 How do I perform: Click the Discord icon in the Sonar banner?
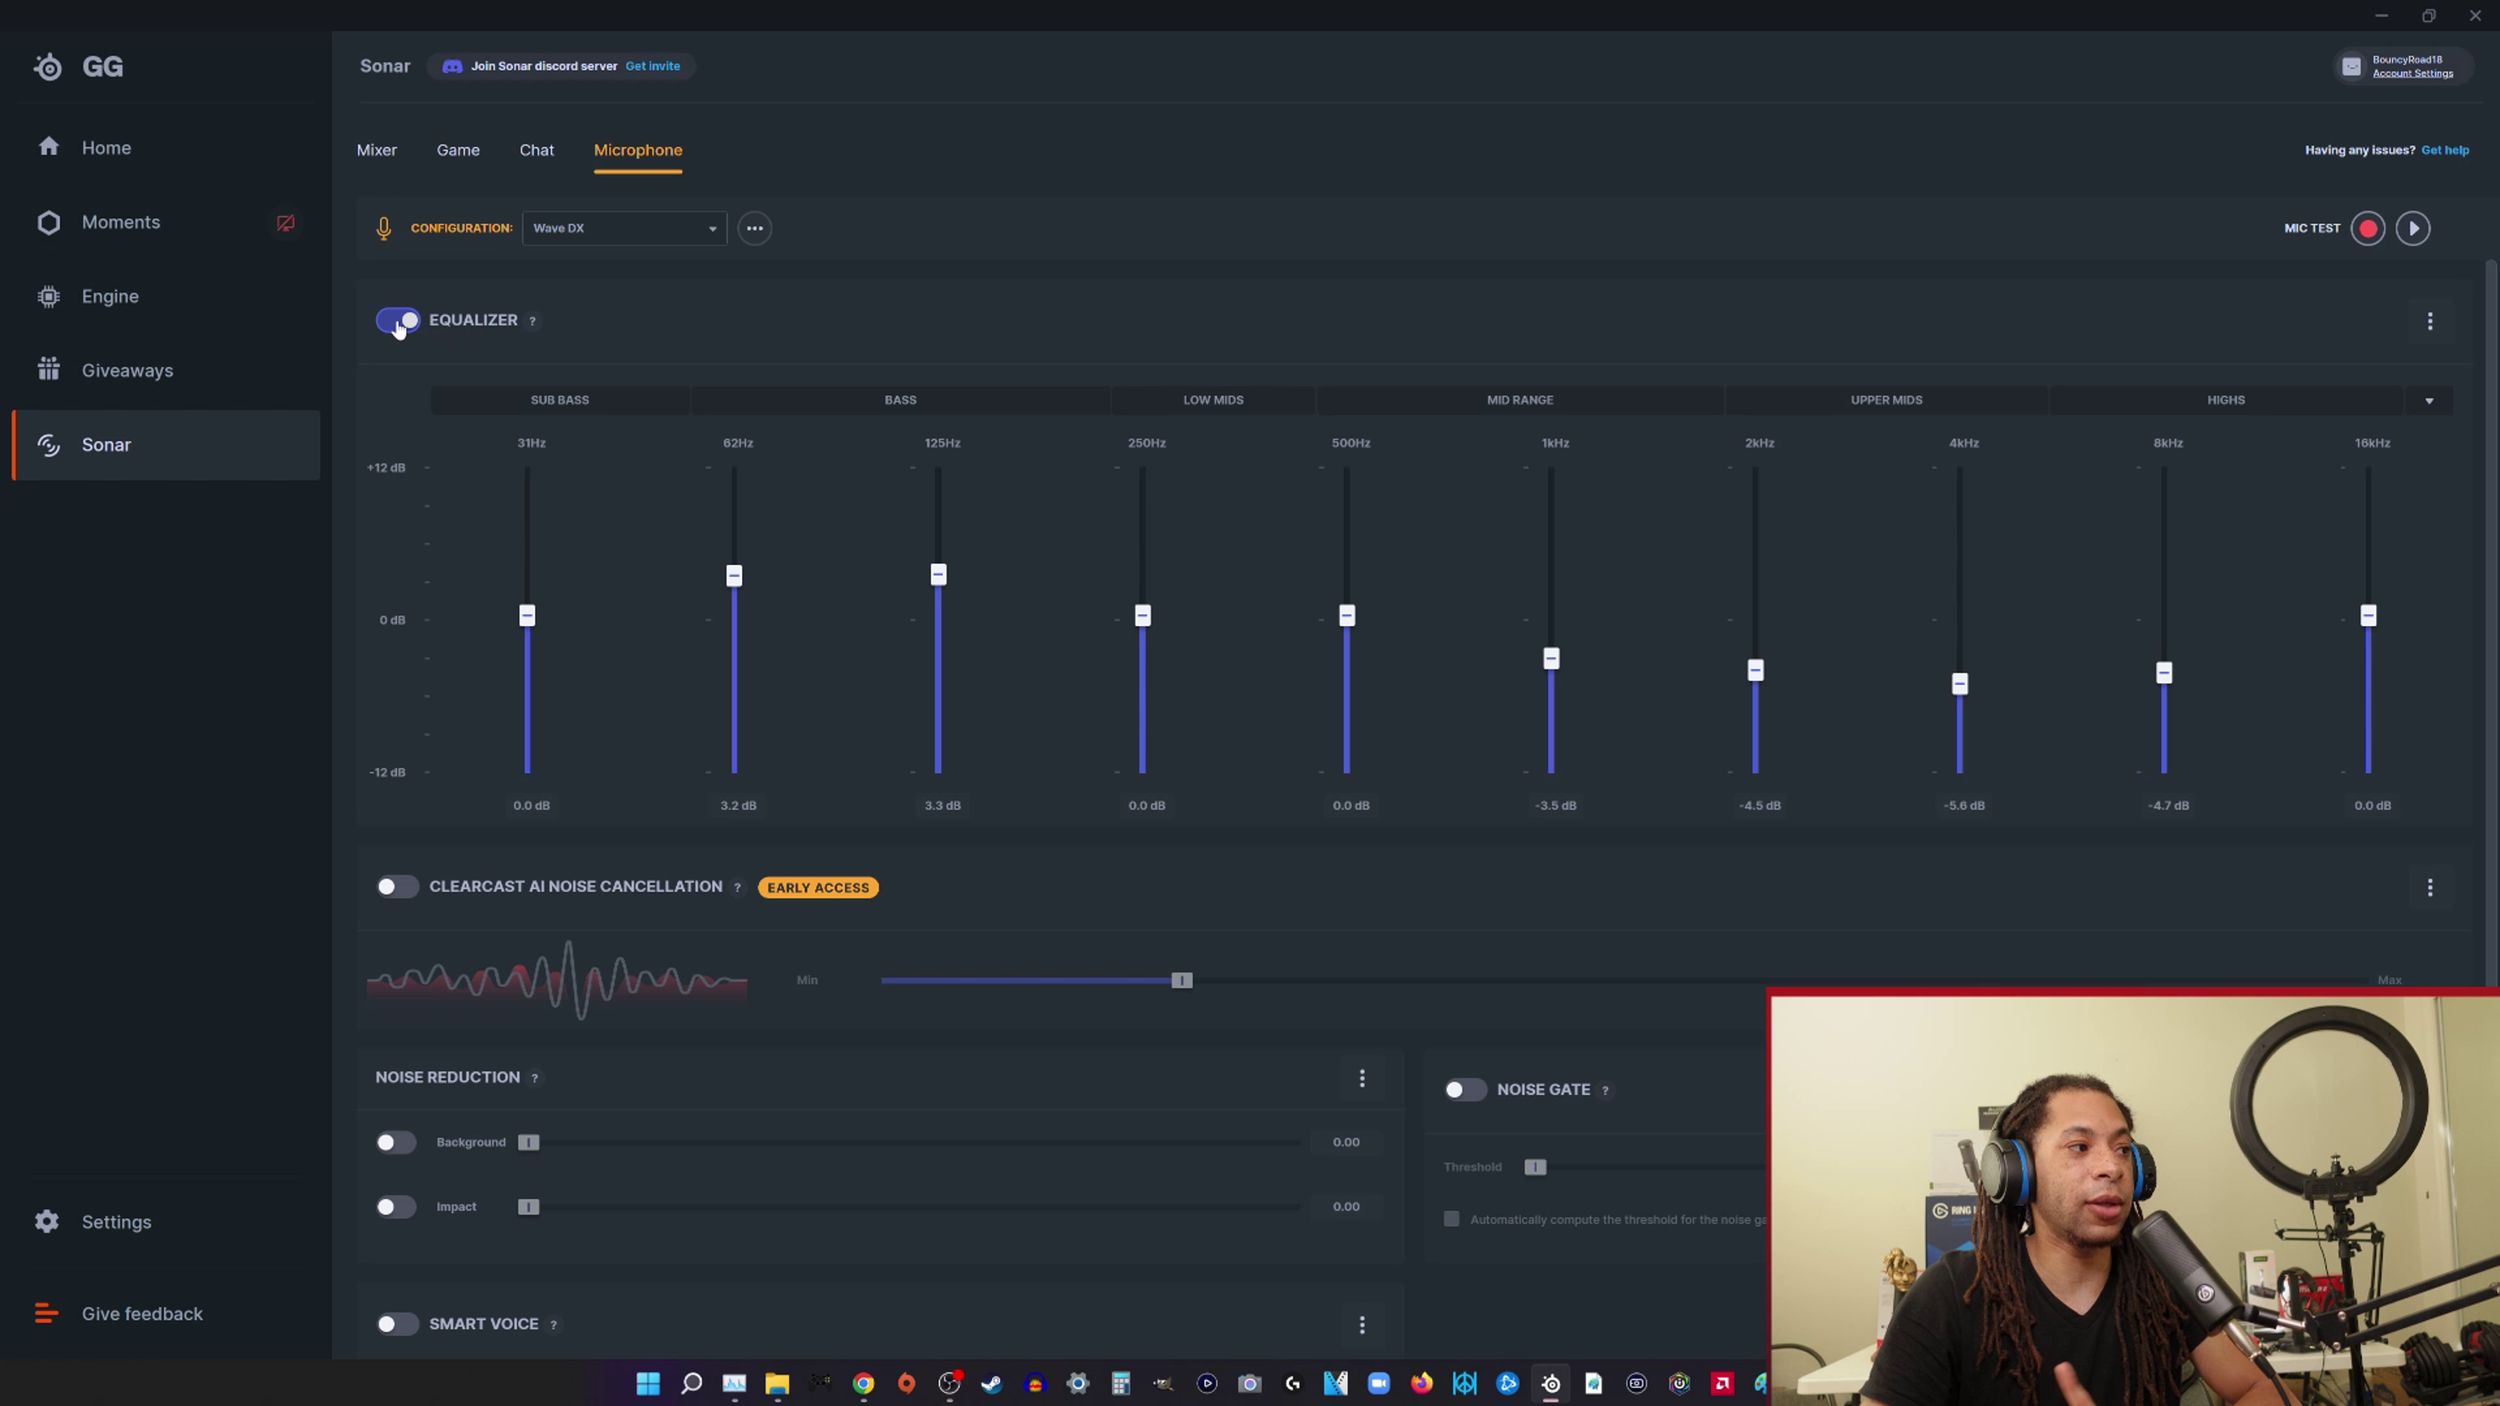452,66
